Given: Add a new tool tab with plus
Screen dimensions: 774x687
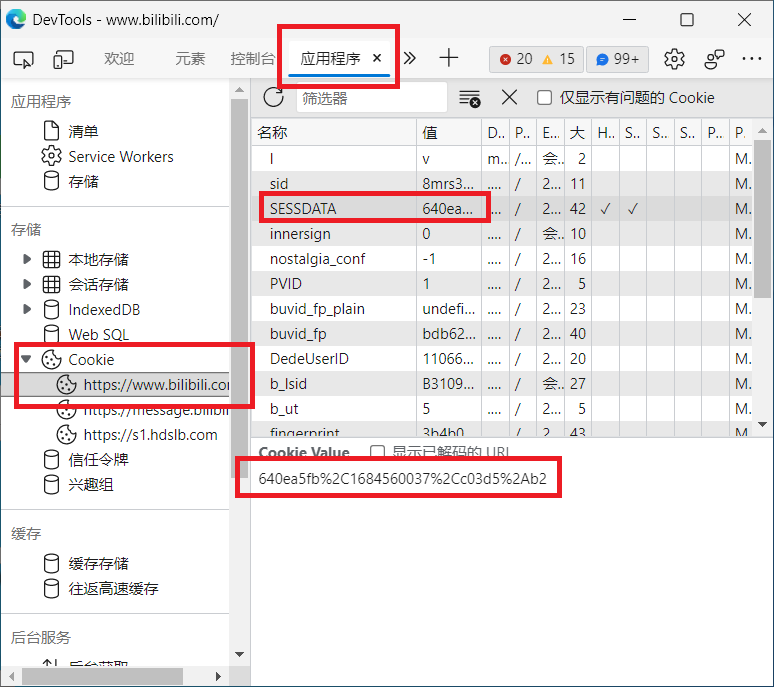Looking at the screenshot, I should (449, 58).
